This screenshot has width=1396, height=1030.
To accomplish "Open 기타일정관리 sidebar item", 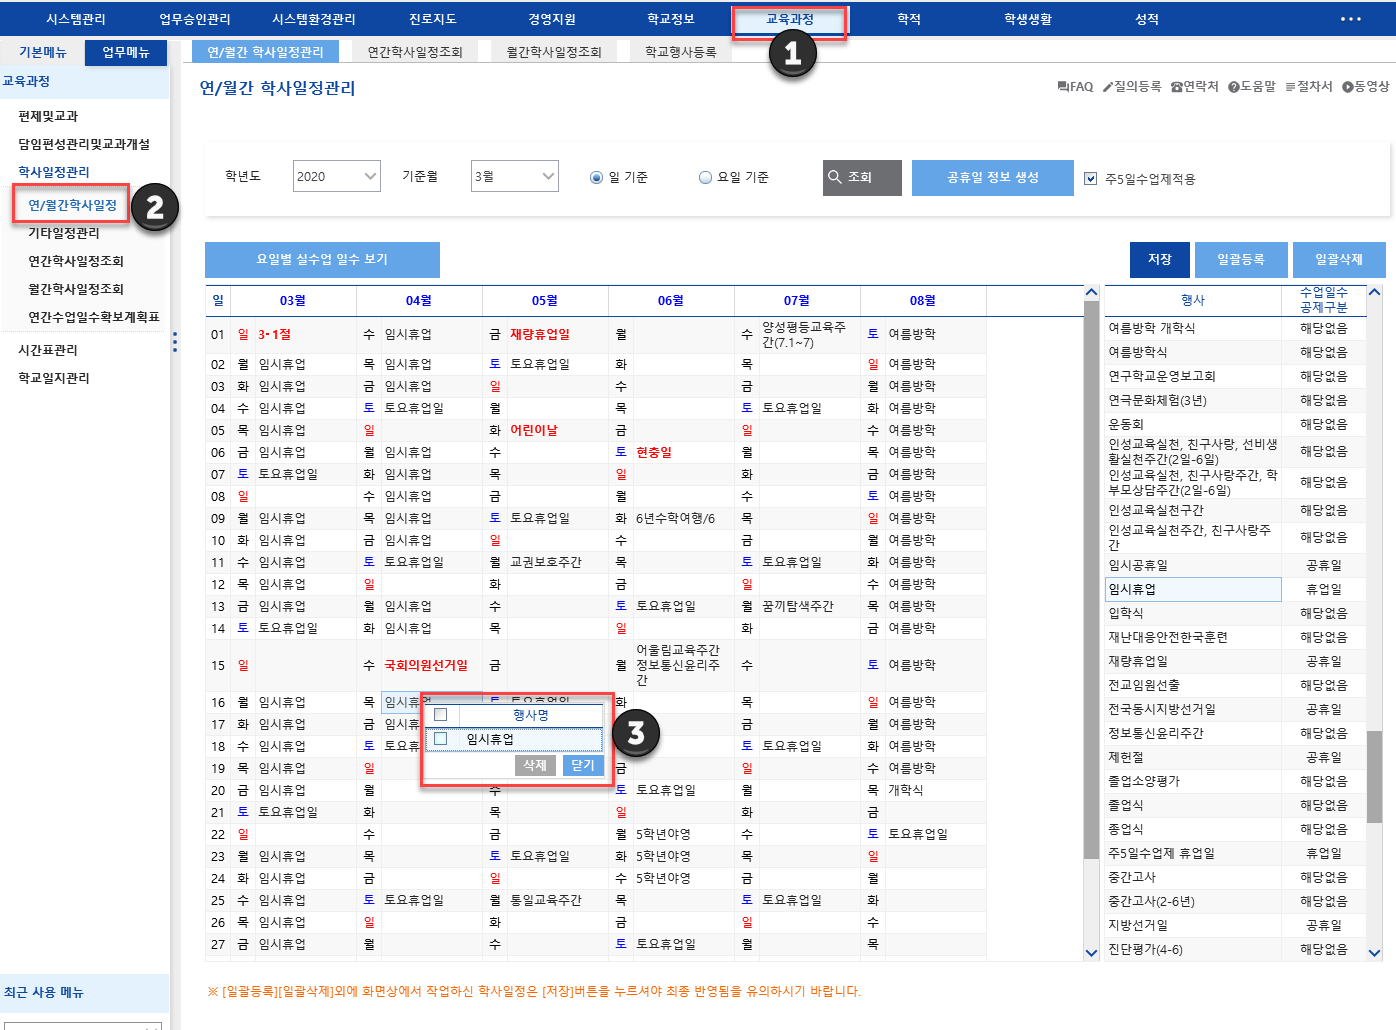I will 64,233.
